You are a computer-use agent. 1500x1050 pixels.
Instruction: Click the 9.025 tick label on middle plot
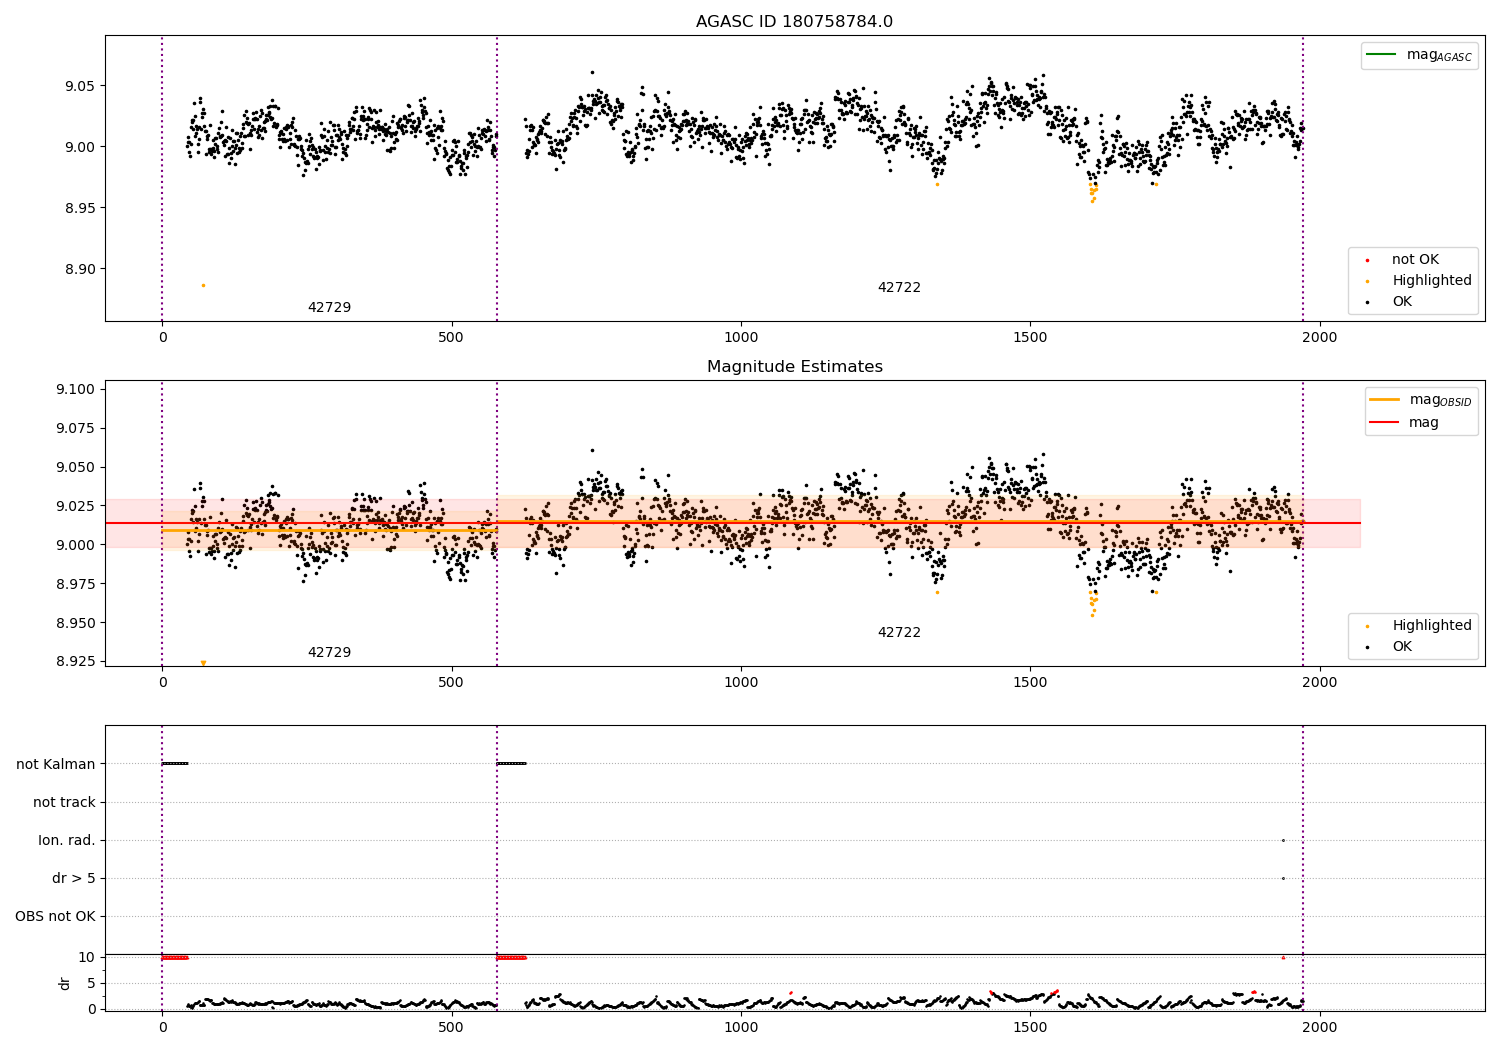pos(76,506)
